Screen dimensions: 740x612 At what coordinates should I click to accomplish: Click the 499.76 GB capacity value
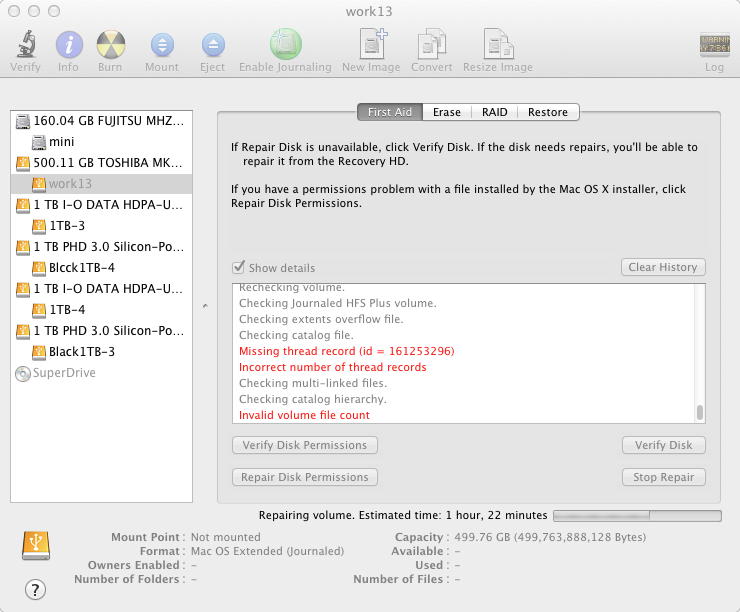click(550, 537)
